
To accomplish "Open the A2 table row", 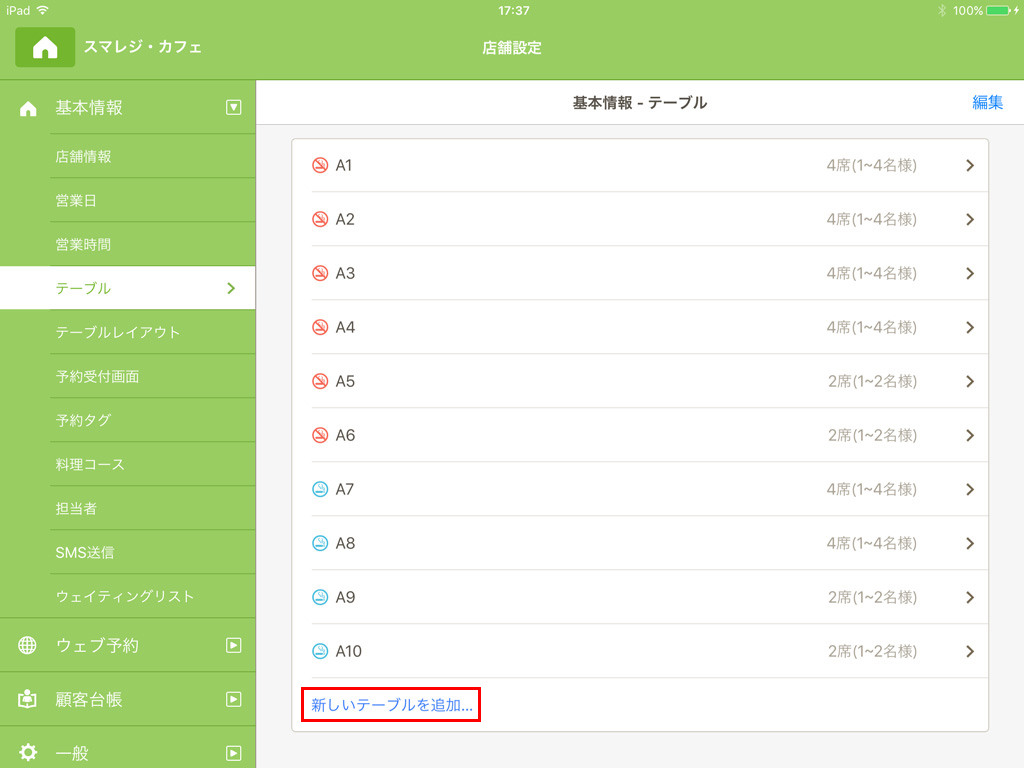I will click(x=640, y=219).
